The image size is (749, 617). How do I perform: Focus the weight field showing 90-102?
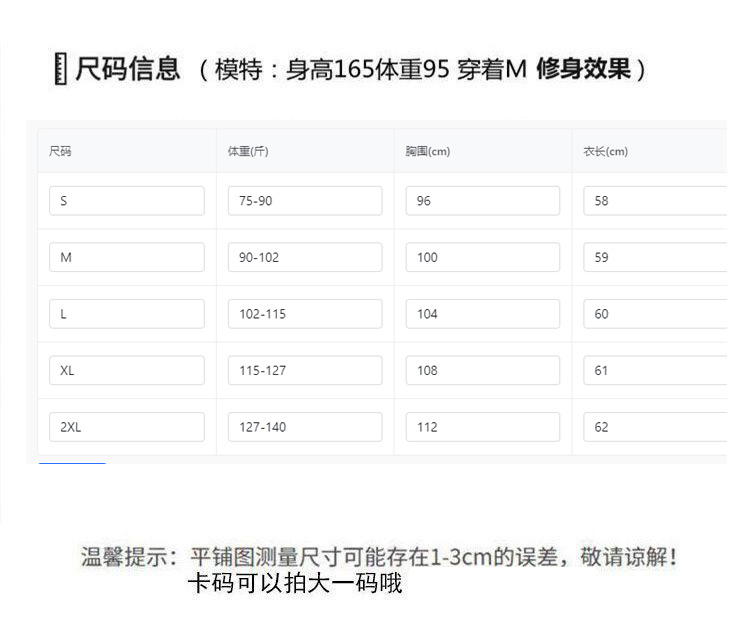tap(305, 257)
